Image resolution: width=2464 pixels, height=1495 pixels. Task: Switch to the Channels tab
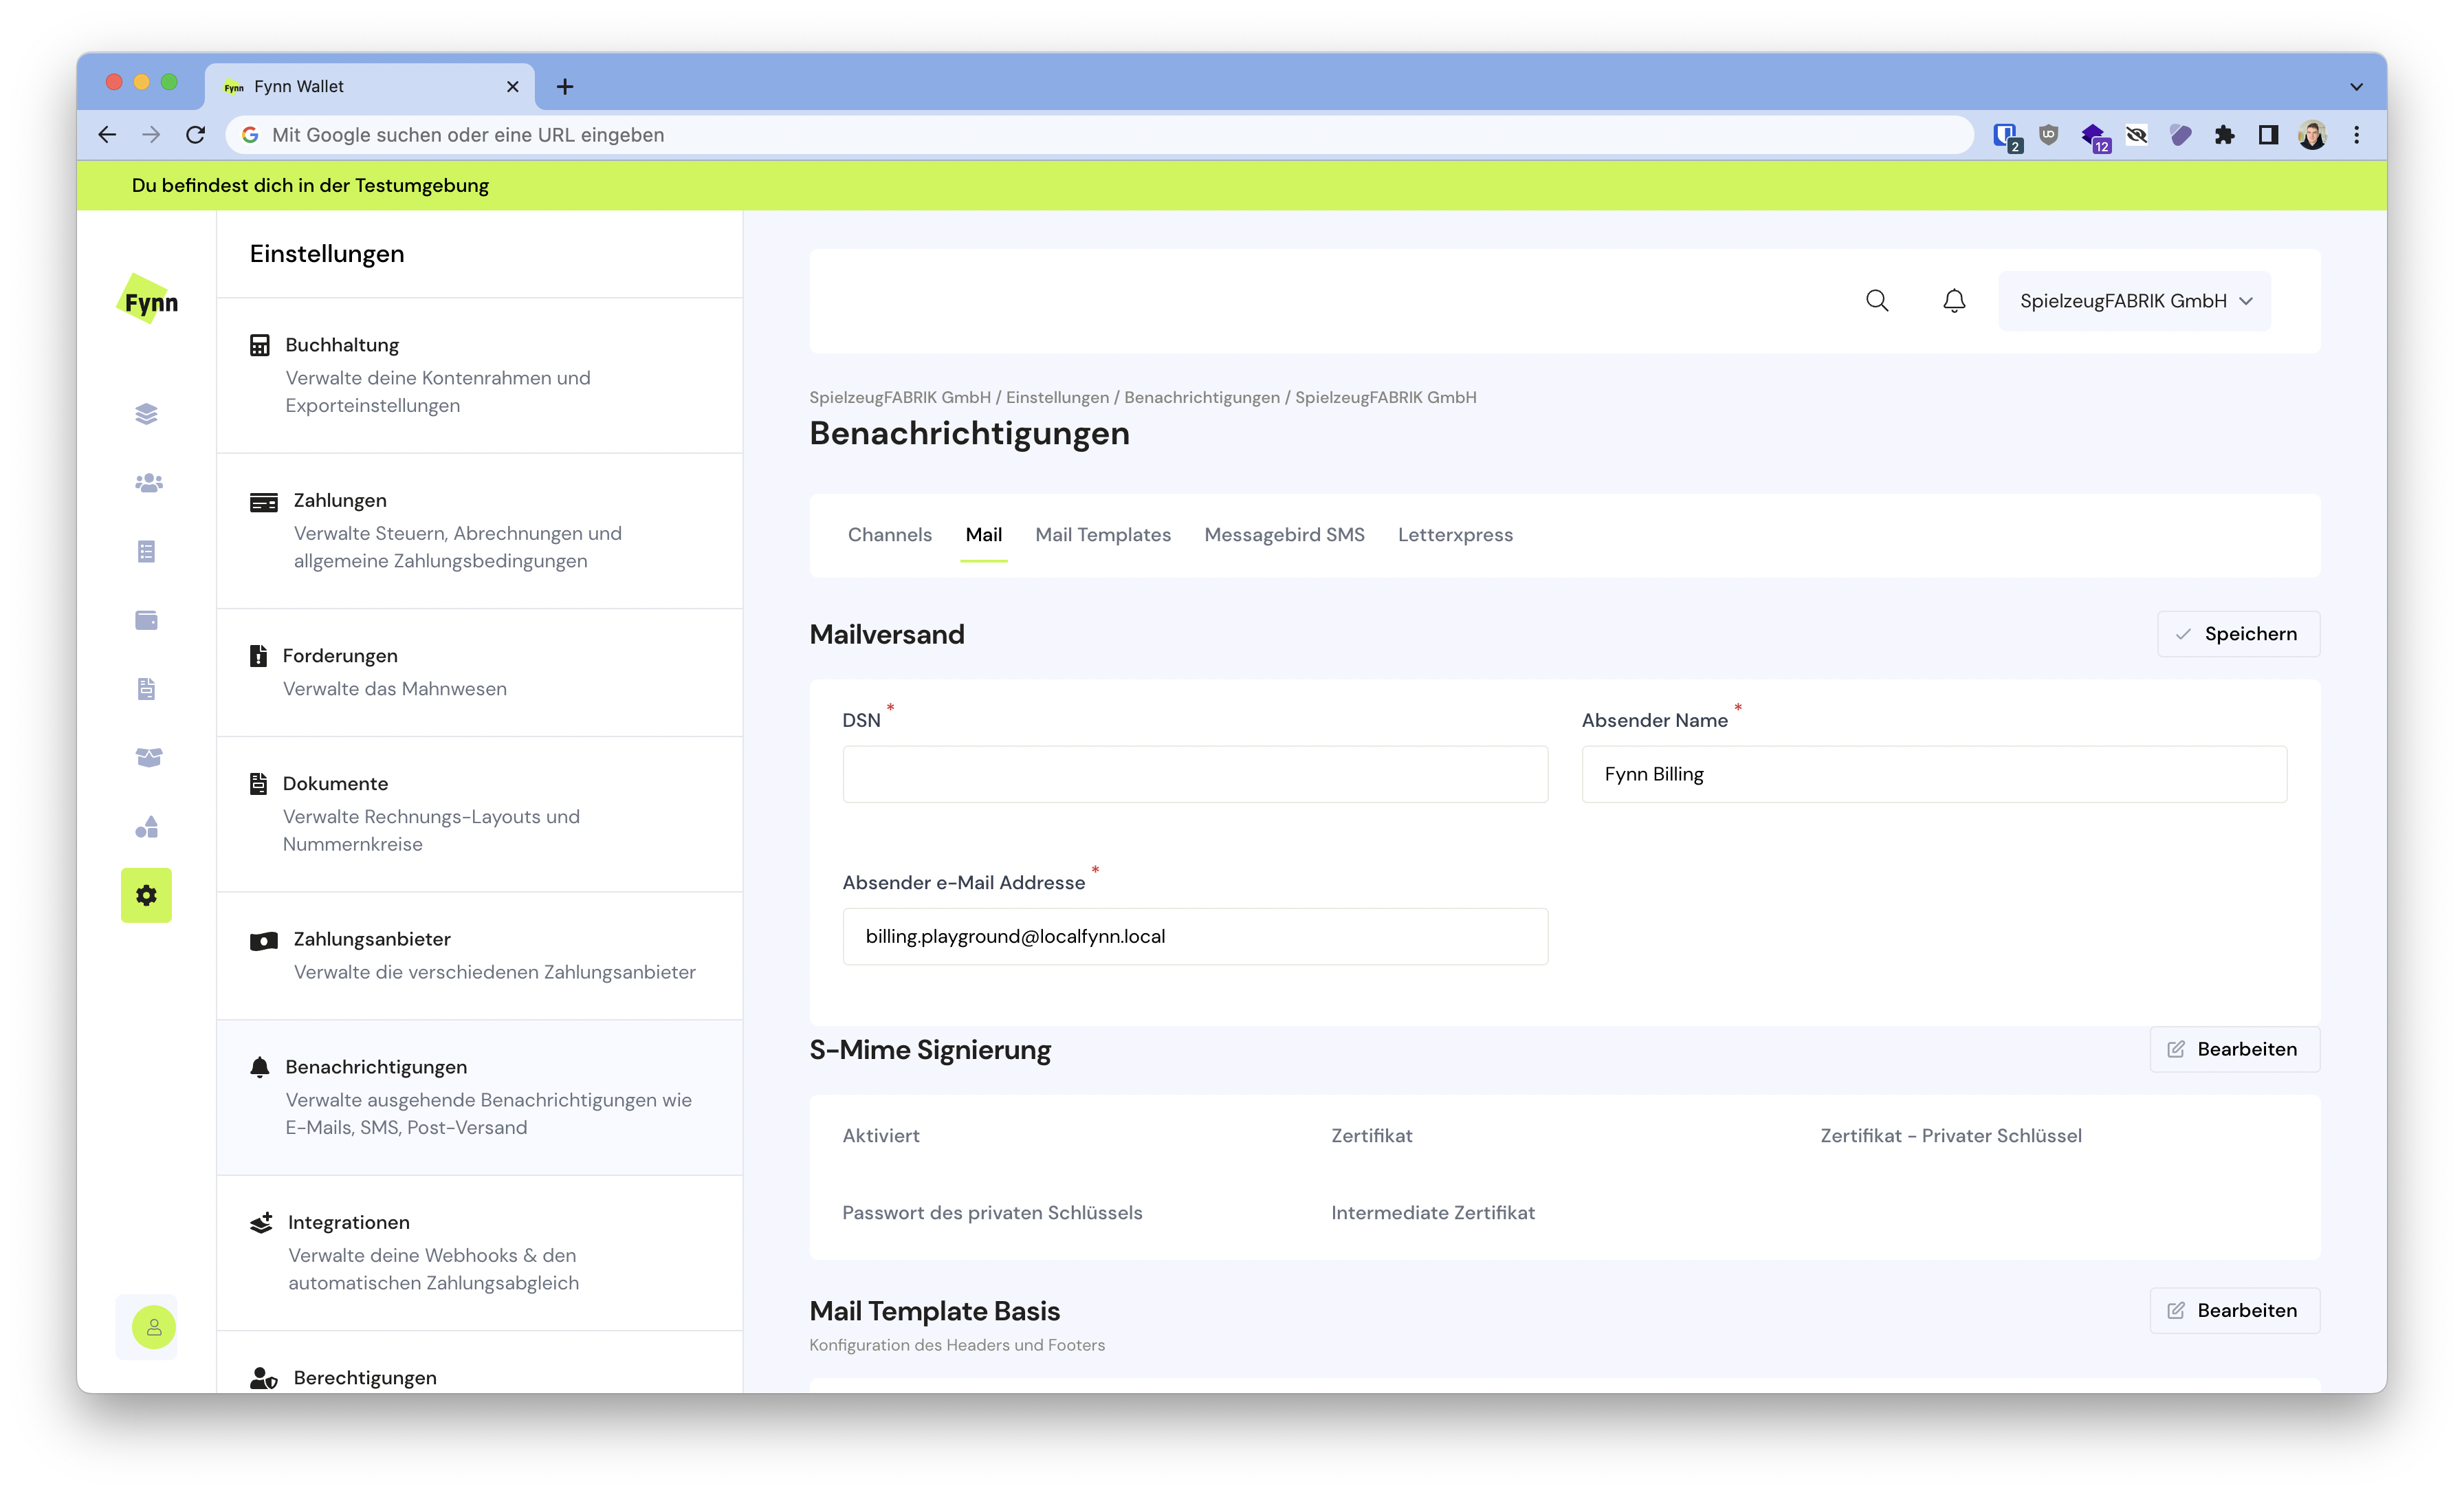tap(889, 535)
